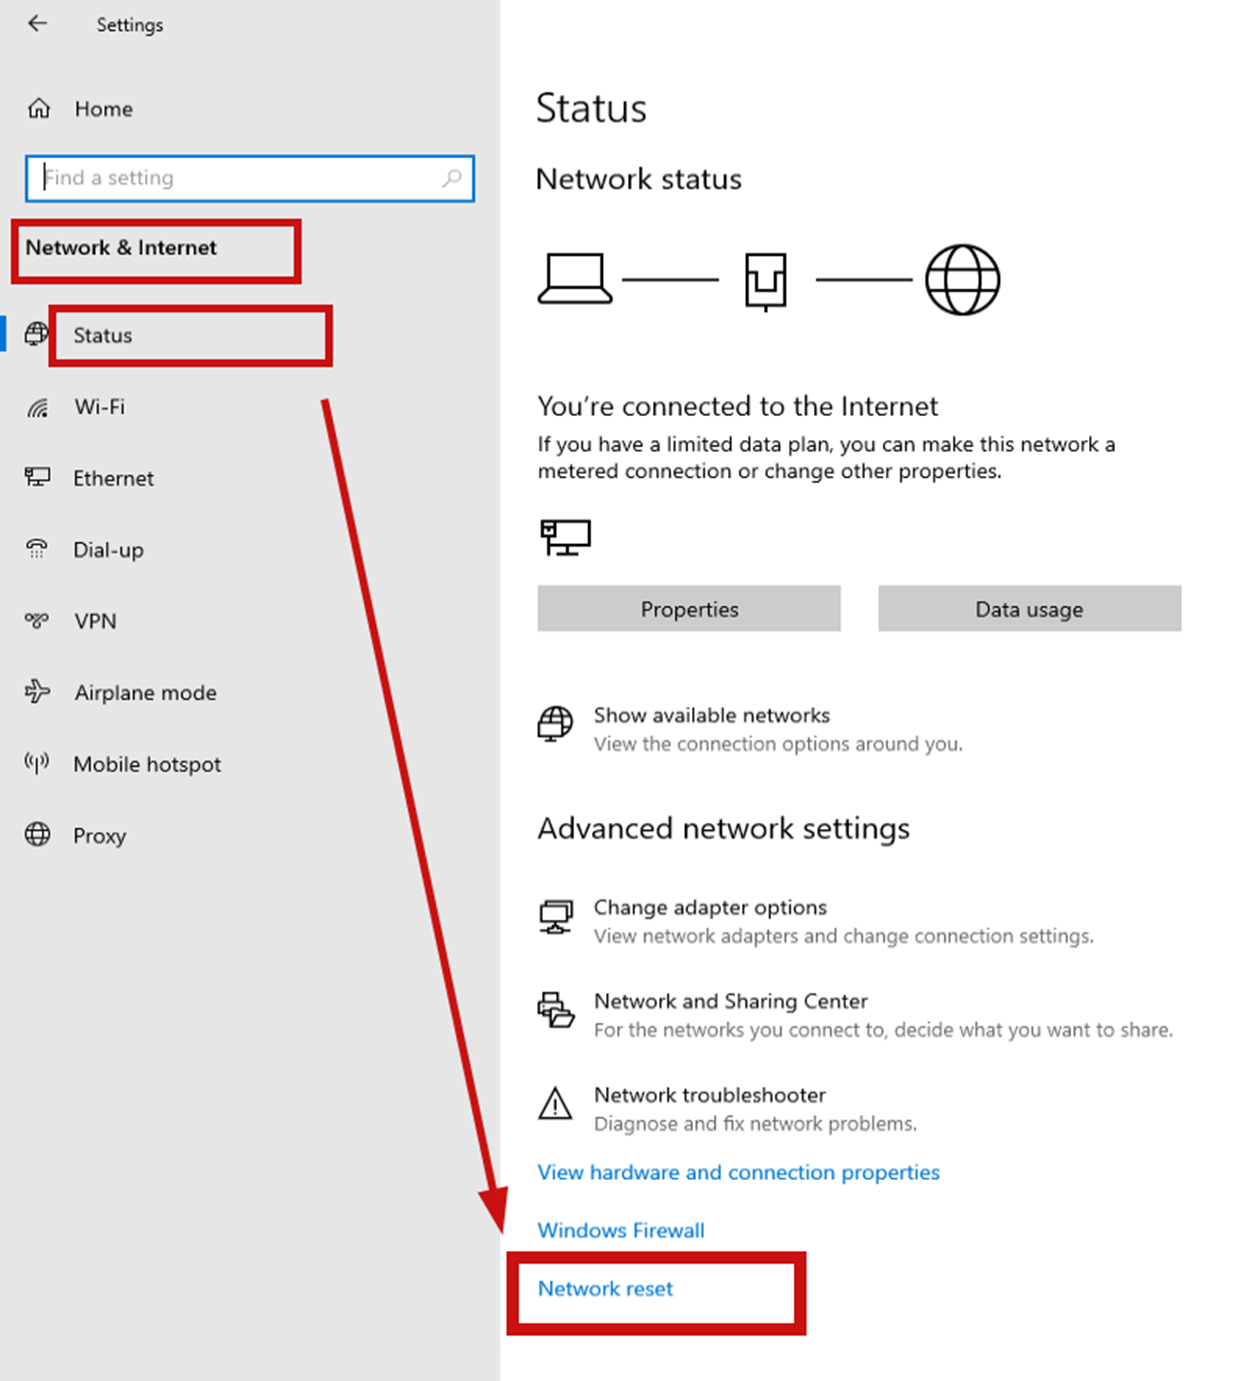Click the Data usage button
This screenshot has height=1381, width=1238.
coord(1029,609)
